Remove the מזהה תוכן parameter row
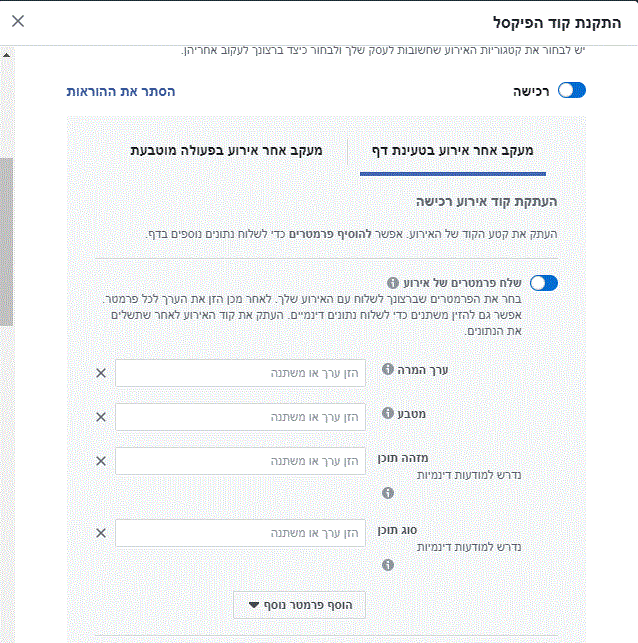This screenshot has height=643, width=638. [101, 461]
